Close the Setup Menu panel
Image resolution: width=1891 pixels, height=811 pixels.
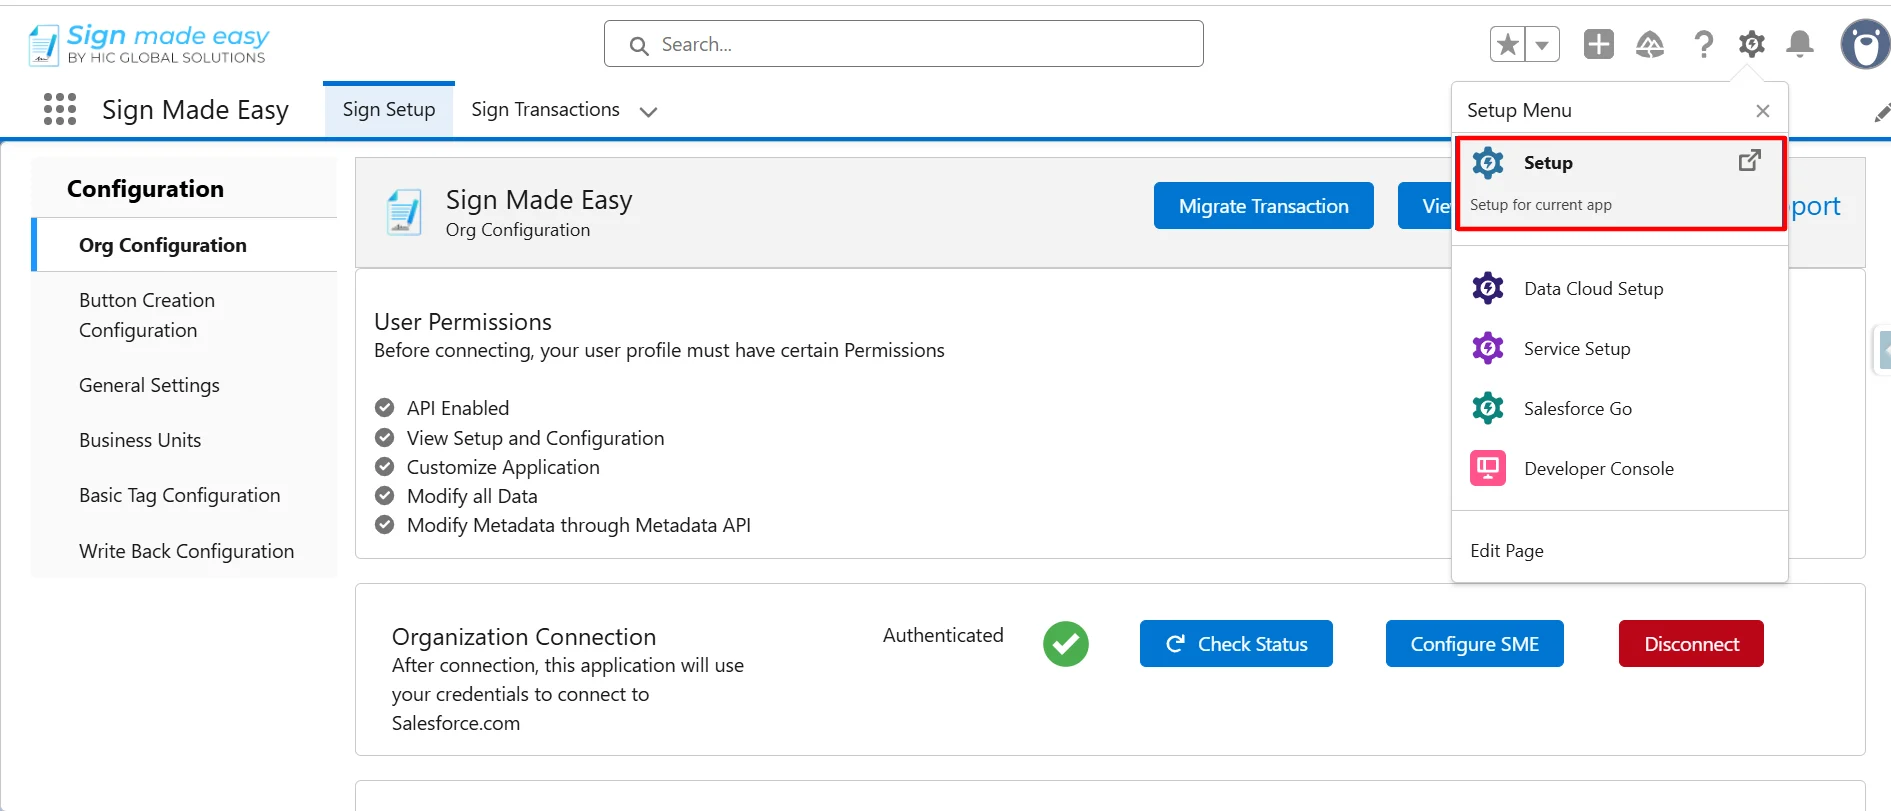1763,111
